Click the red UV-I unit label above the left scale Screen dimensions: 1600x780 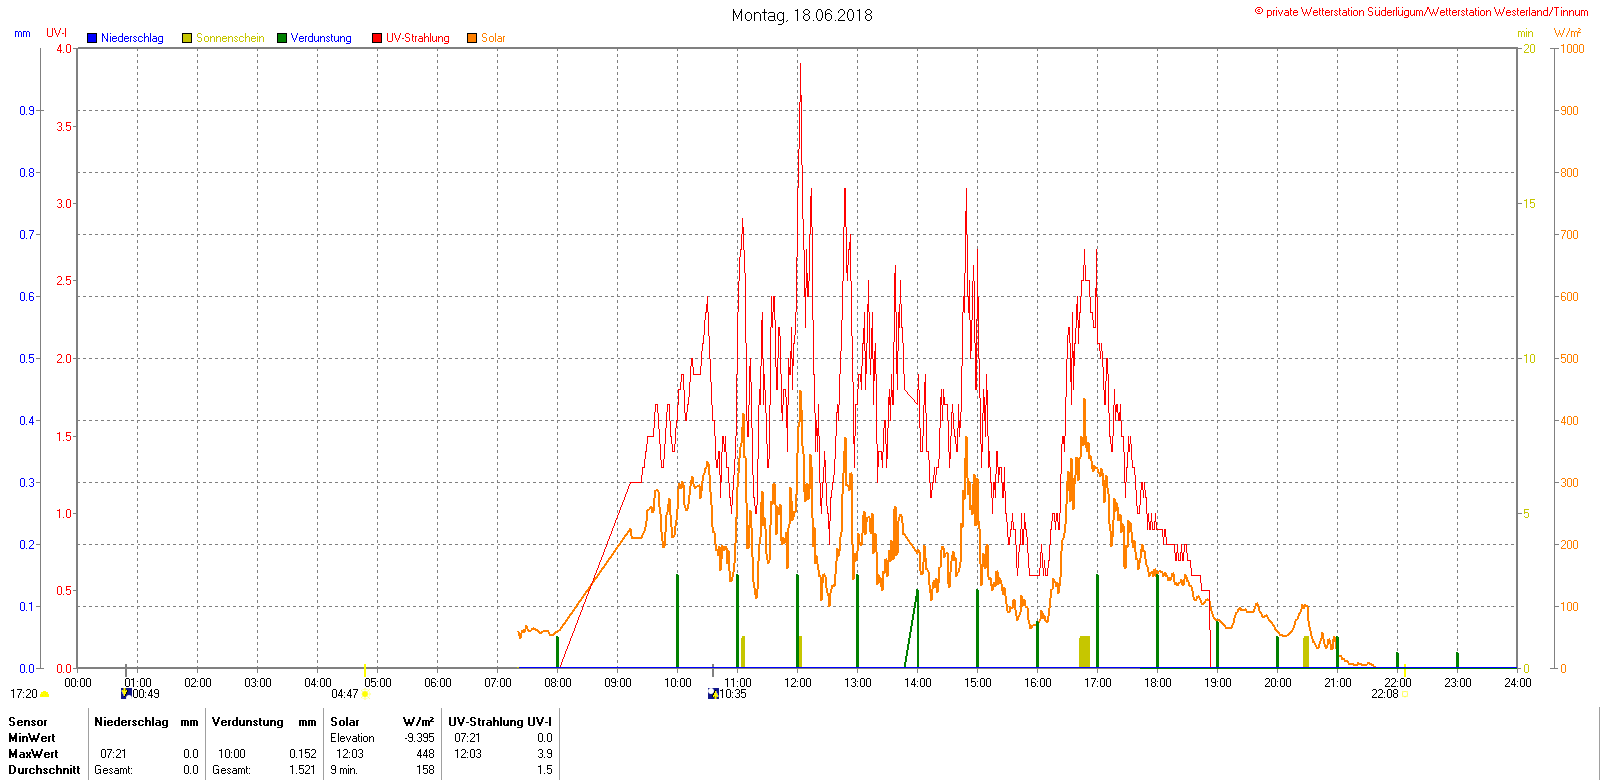tap(57, 33)
